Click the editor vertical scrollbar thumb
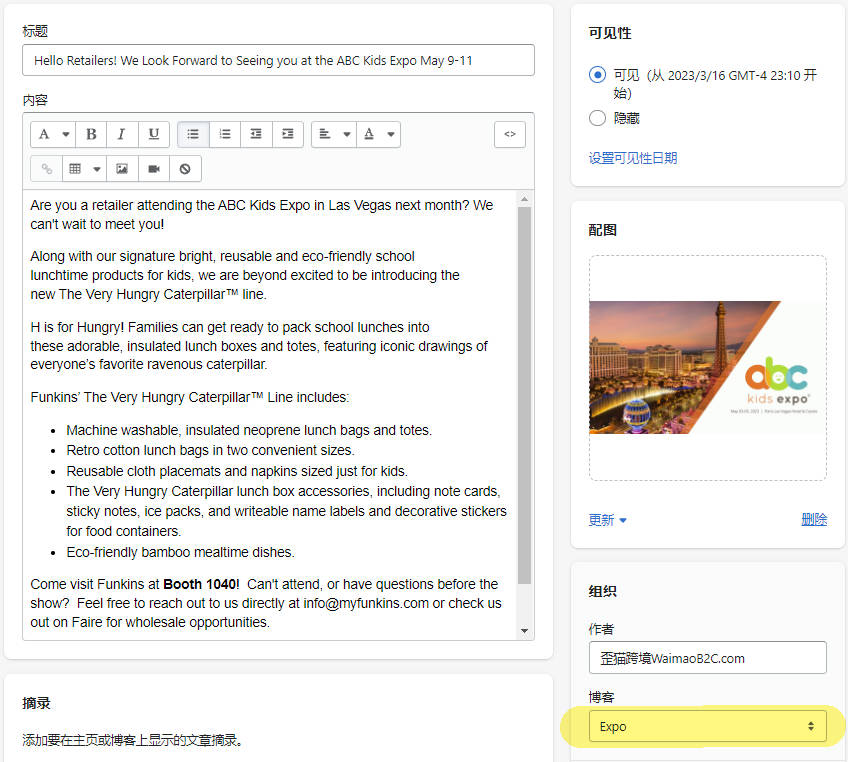 [x=524, y=396]
